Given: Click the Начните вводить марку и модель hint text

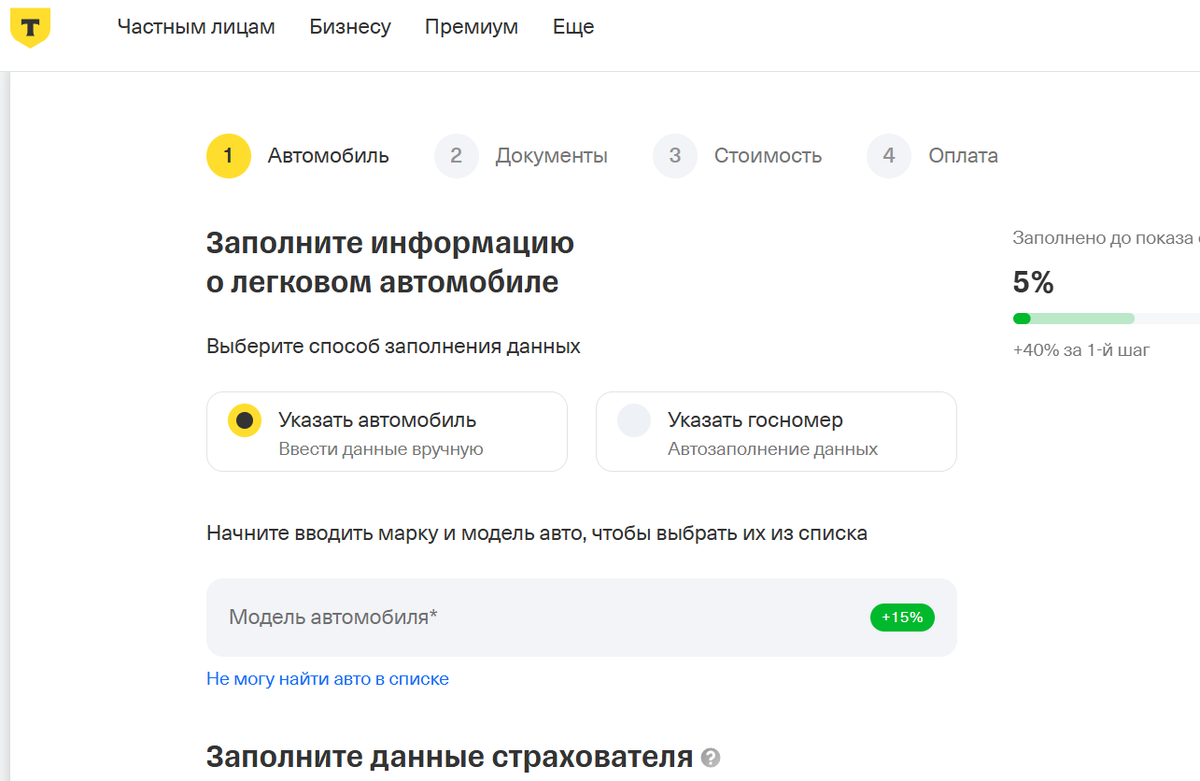Looking at the screenshot, I should point(537,533).
